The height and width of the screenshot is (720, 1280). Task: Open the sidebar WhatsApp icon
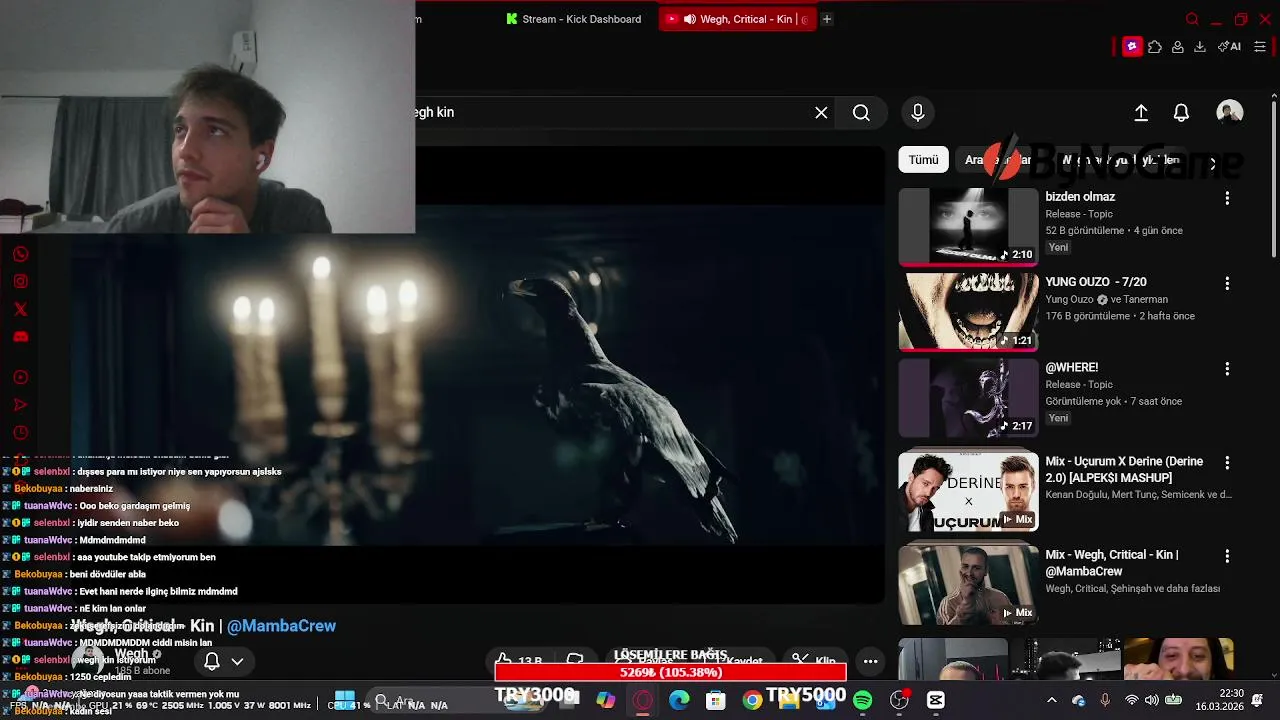point(20,255)
